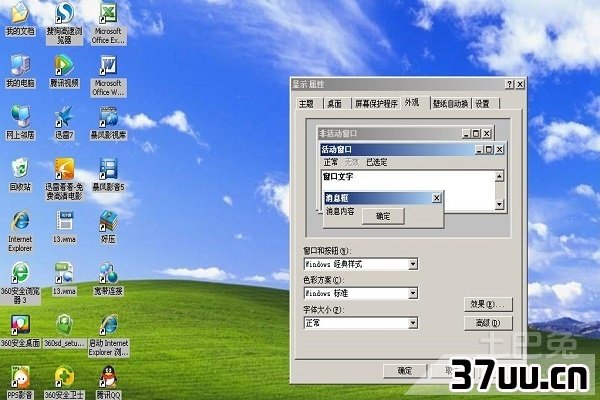Viewport: 600px width, 400px height.
Task: Click the 高级(D) advanced button
Action: (488, 323)
